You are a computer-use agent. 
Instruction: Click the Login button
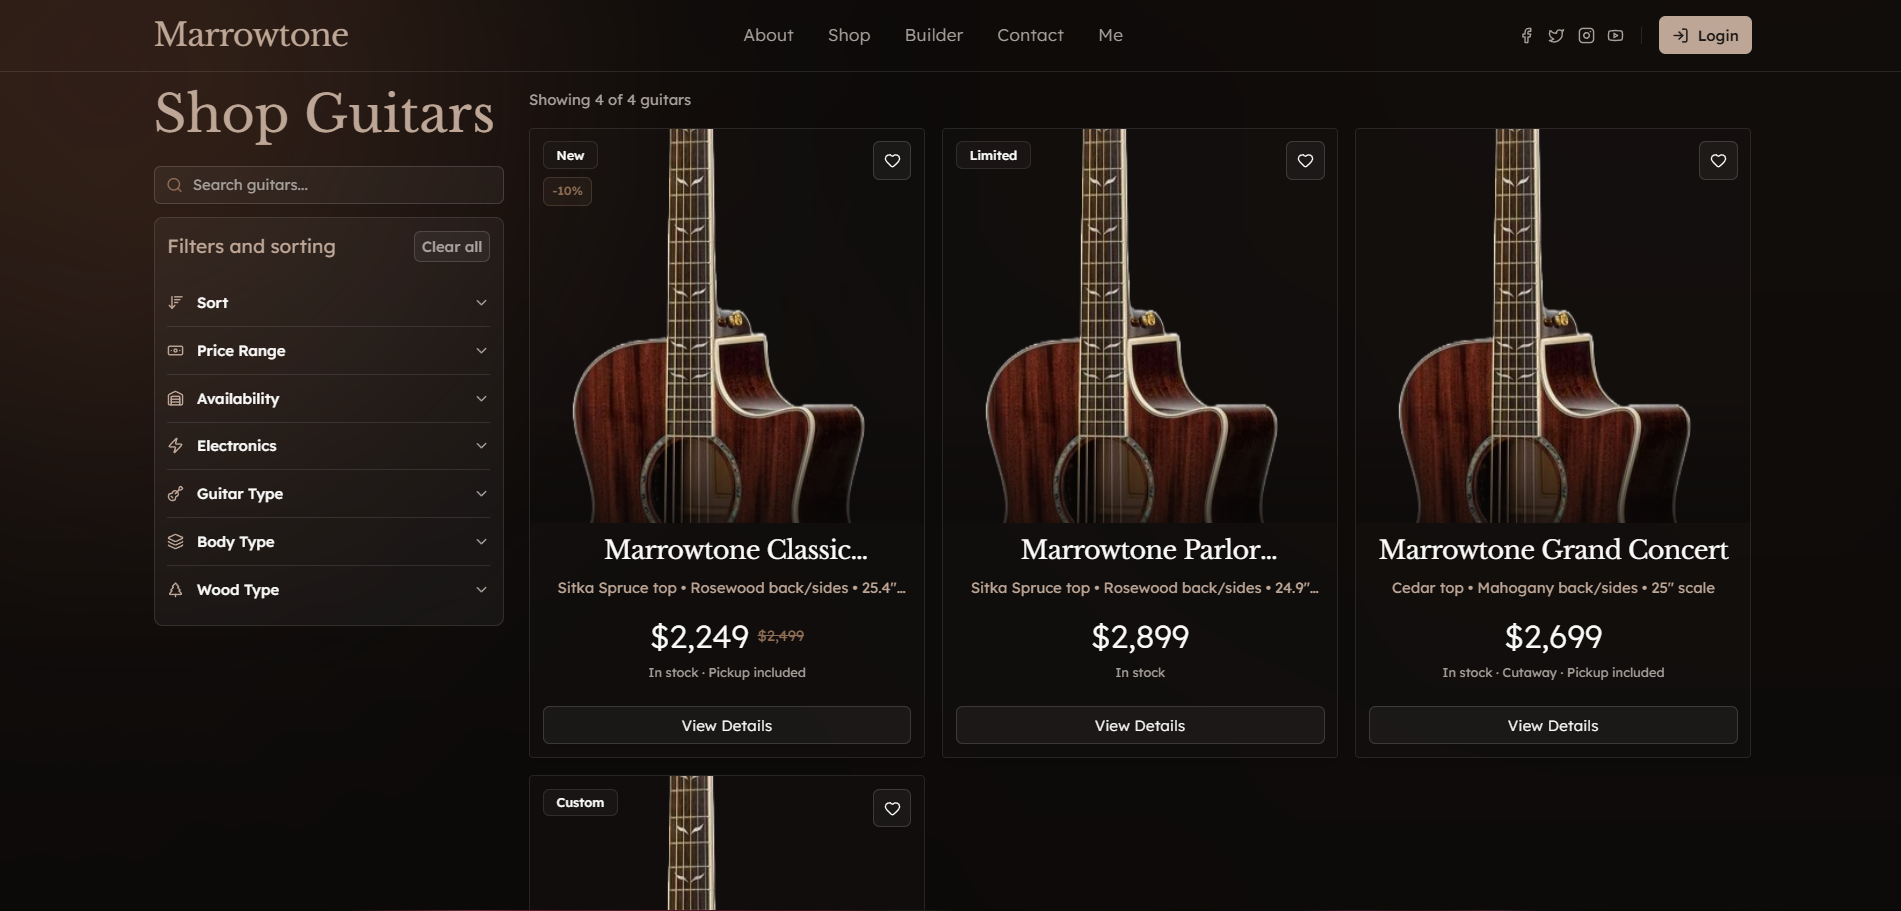tap(1705, 35)
